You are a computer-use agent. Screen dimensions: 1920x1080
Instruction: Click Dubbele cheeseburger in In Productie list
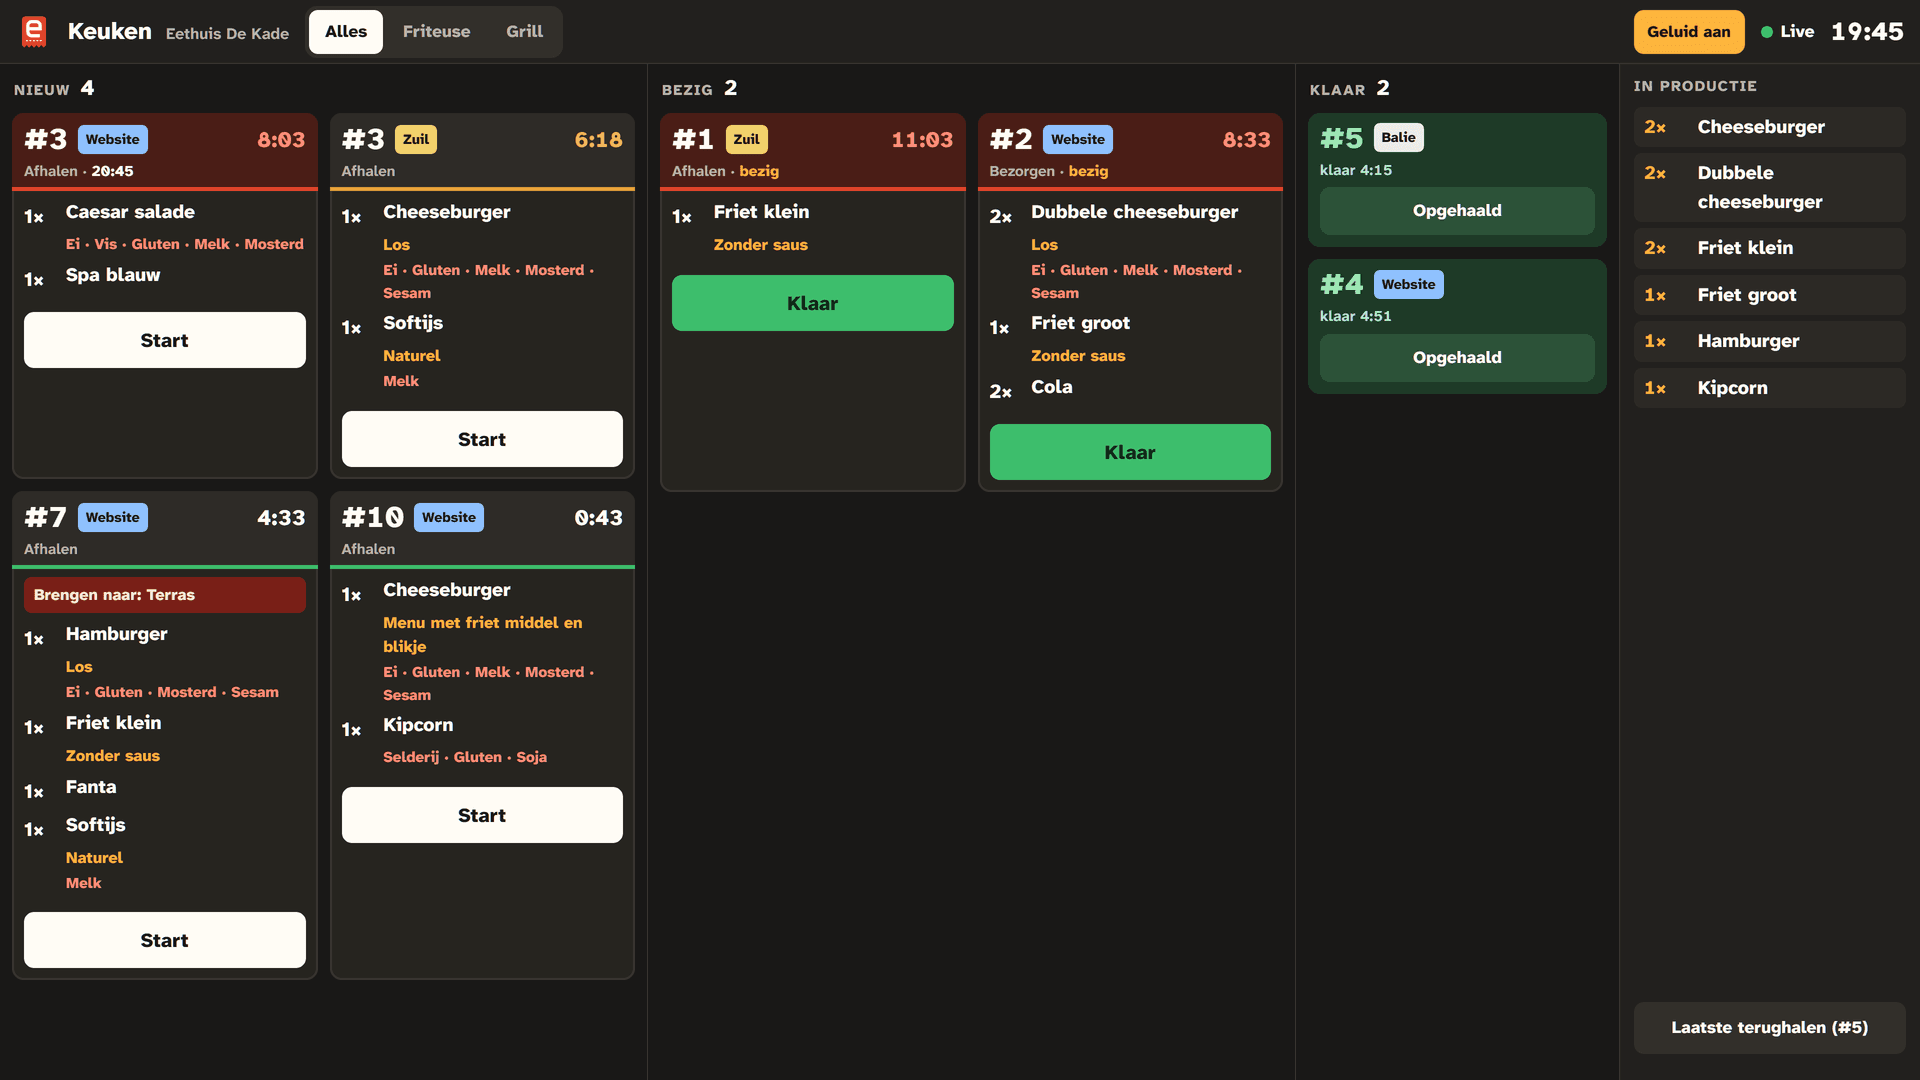click(x=1769, y=187)
